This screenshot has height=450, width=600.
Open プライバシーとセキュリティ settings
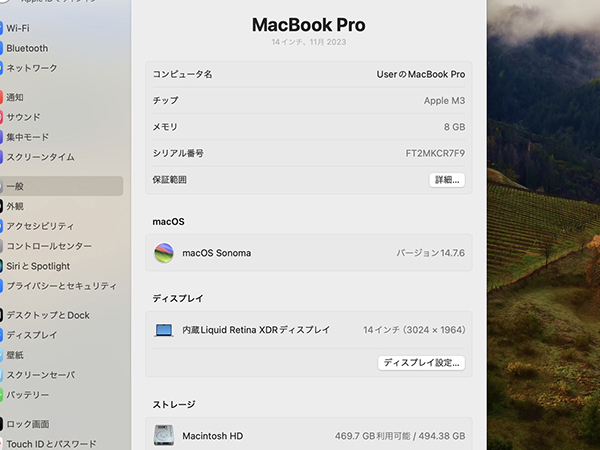point(62,286)
